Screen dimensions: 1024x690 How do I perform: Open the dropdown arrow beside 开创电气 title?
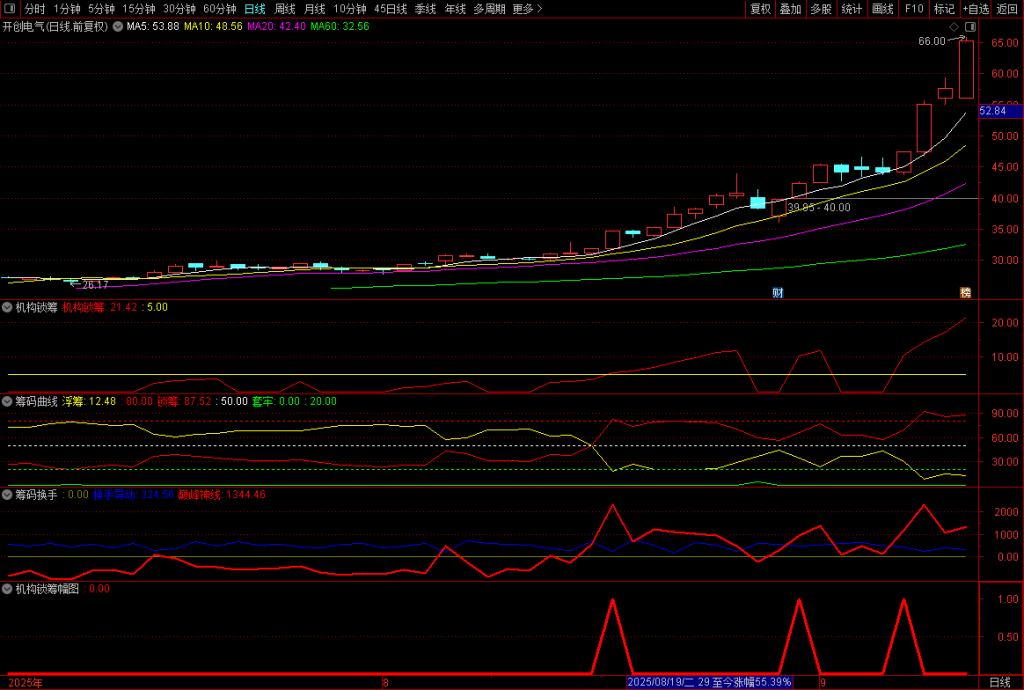tap(116, 27)
